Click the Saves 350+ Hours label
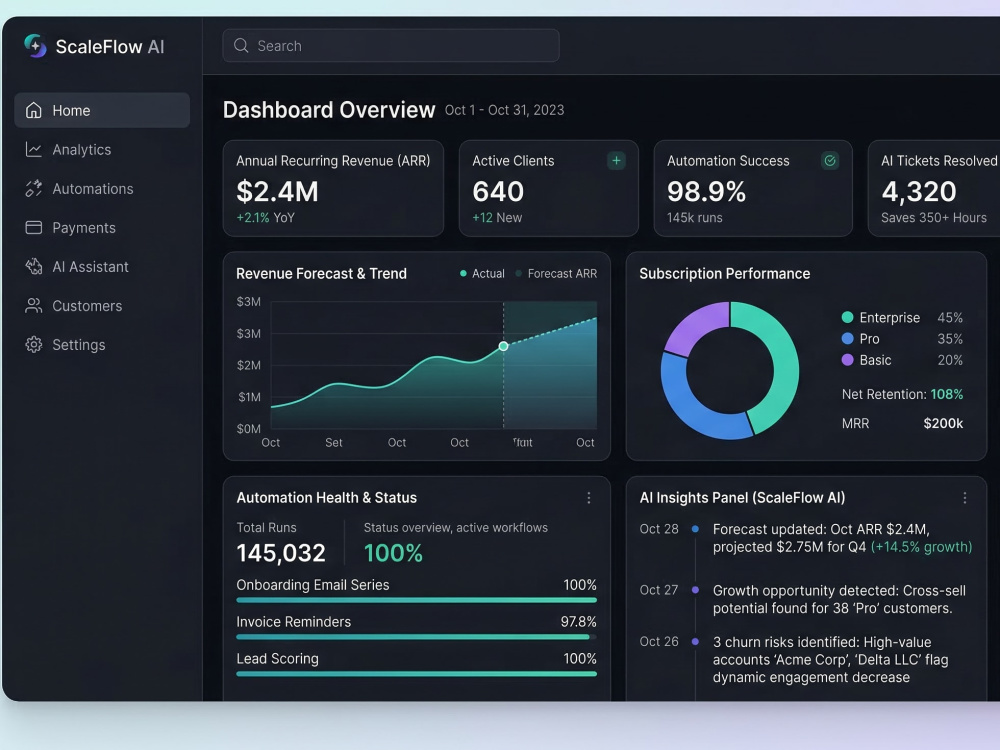Screen dimensions: 1000x750 (x=934, y=217)
